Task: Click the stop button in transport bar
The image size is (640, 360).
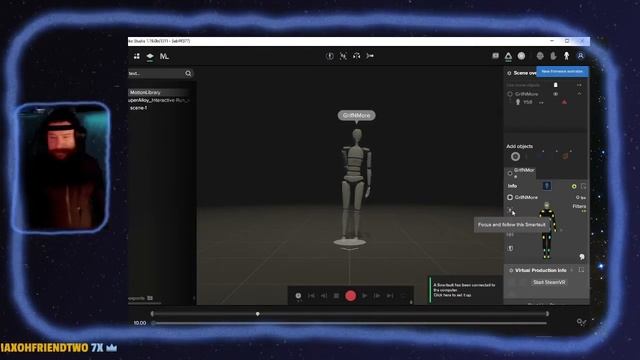Action: [336, 296]
